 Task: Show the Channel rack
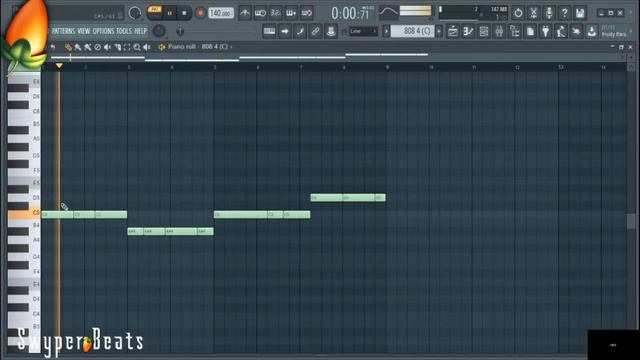484,31
